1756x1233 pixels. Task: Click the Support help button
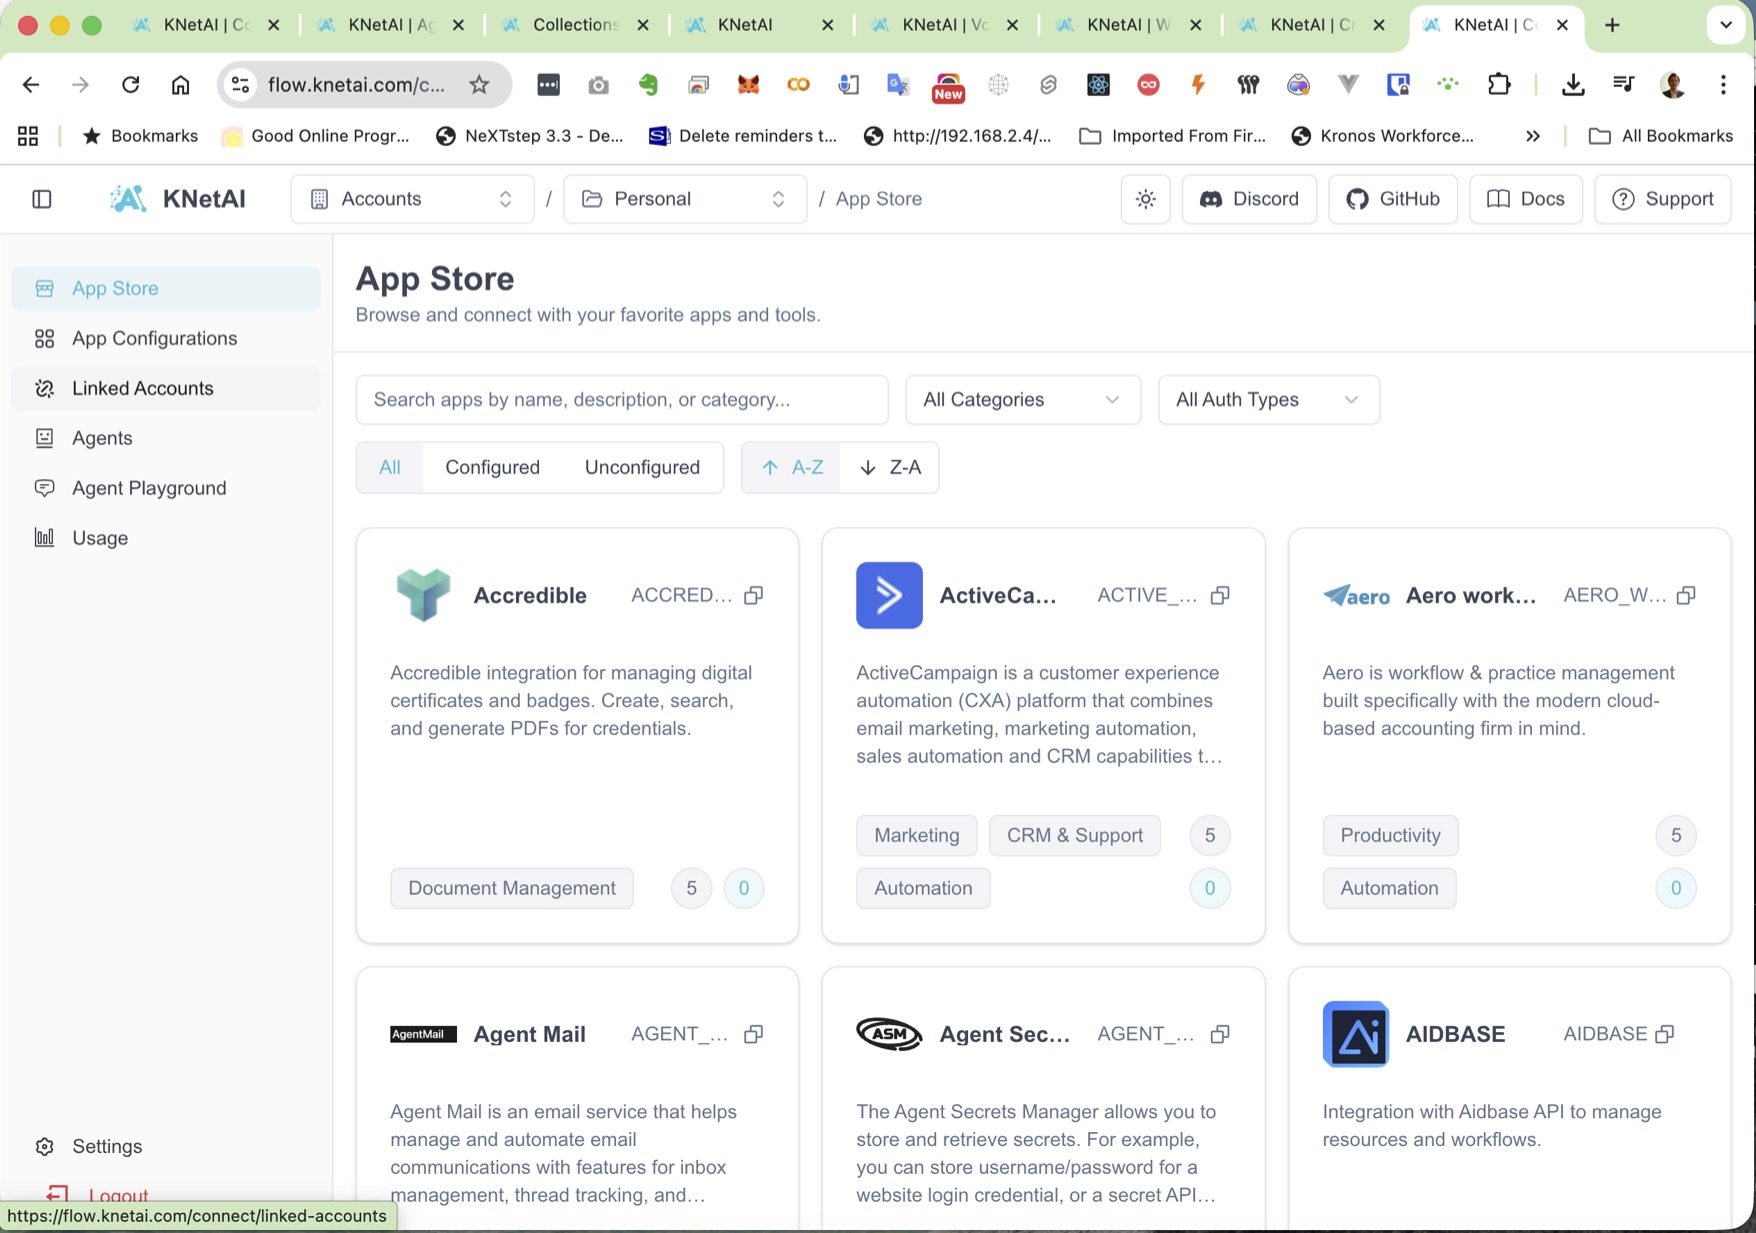(1662, 199)
